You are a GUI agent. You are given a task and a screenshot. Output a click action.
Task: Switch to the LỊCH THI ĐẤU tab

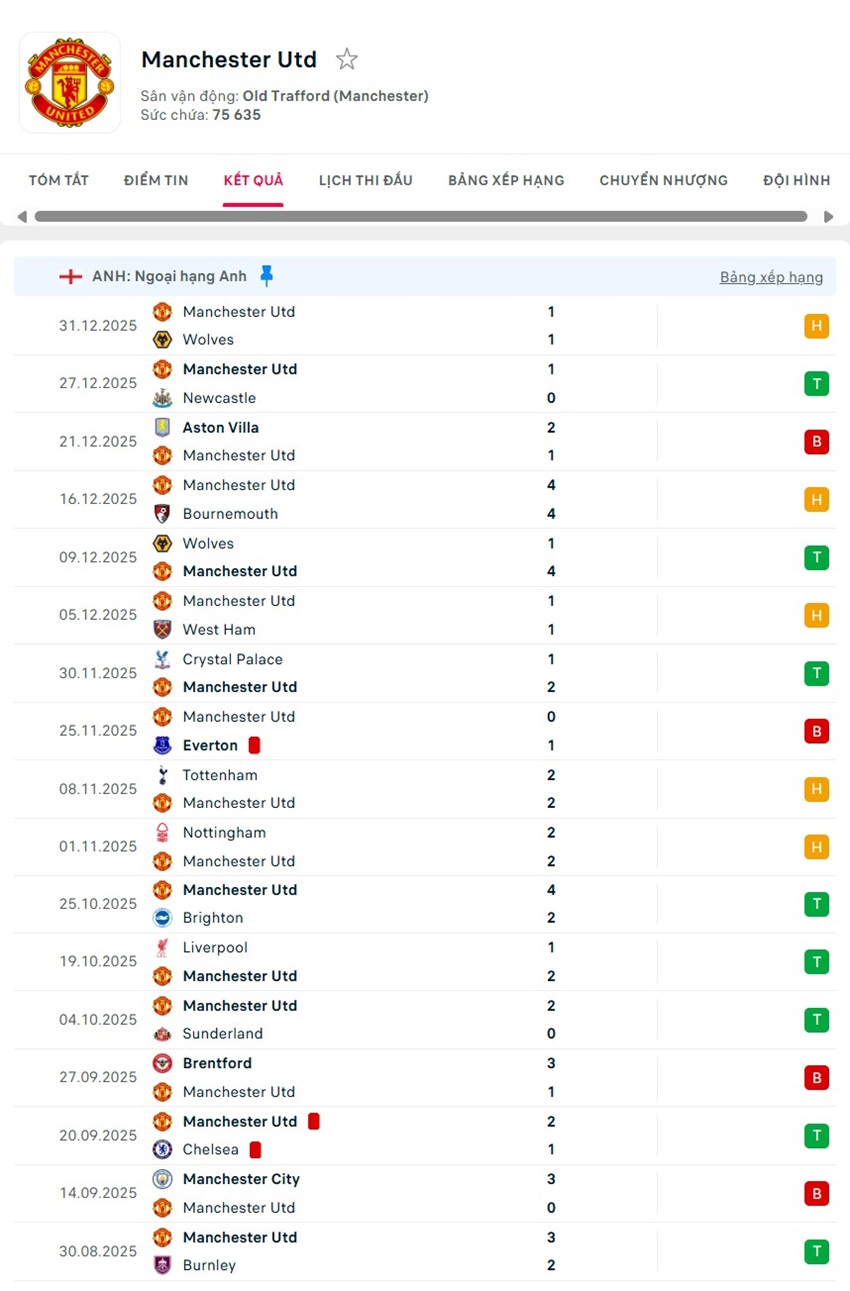click(x=365, y=180)
